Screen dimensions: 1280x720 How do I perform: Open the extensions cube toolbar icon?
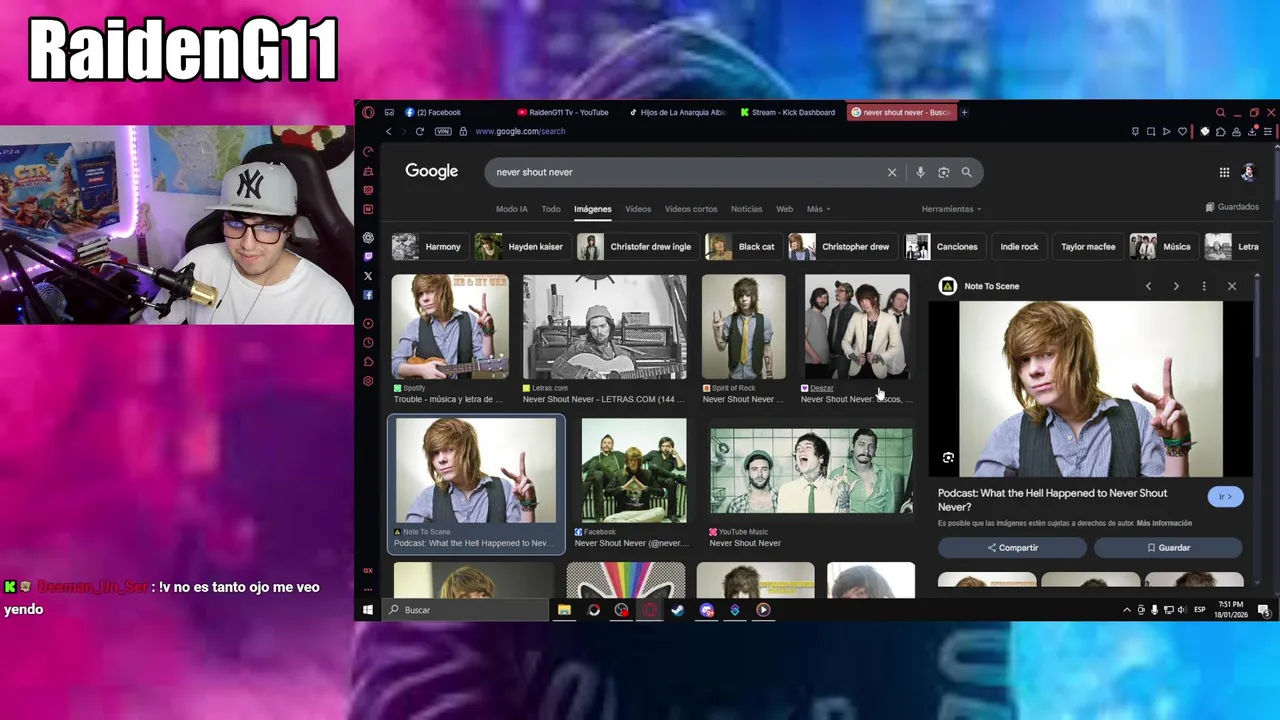tap(1221, 131)
